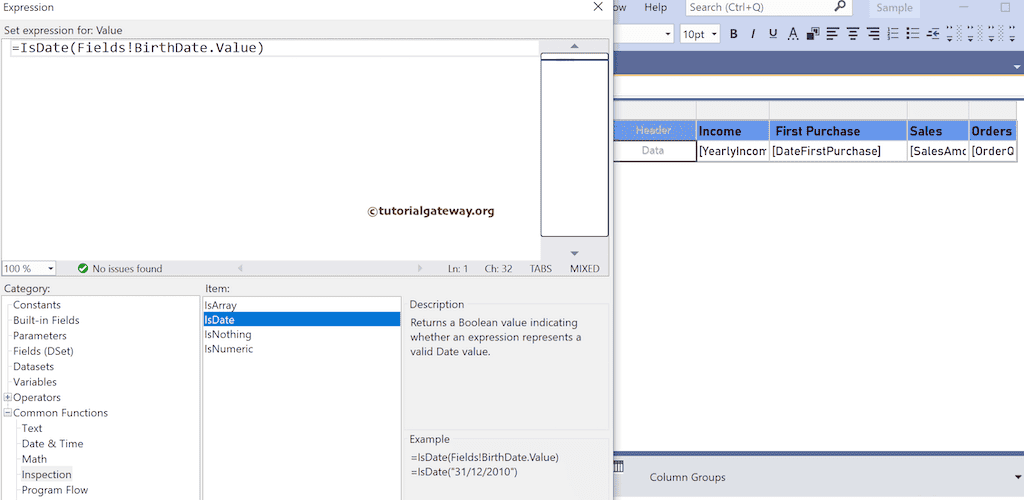The height and width of the screenshot is (500, 1024).
Task: Click the TABS indicator in editor status
Action: tap(541, 268)
